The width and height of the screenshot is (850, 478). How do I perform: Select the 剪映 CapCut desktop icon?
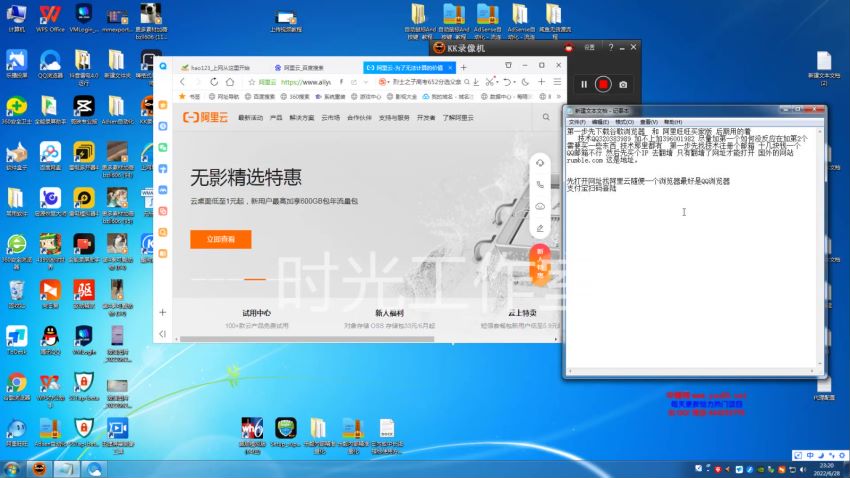tap(83, 110)
